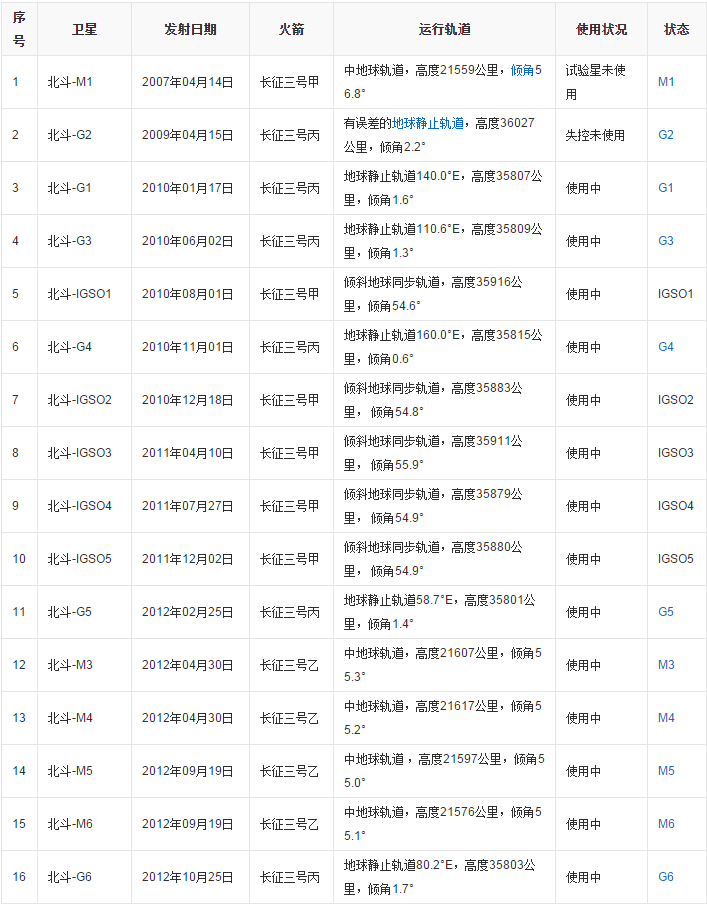Select the 失控未使用 usage status cell
Screen dimensions: 707x904
pos(595,135)
